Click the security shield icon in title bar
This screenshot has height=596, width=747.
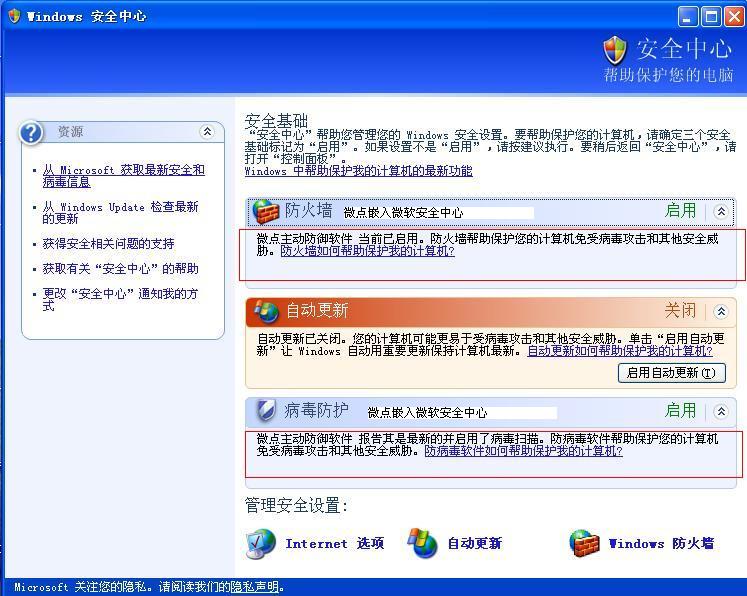tap(13, 16)
